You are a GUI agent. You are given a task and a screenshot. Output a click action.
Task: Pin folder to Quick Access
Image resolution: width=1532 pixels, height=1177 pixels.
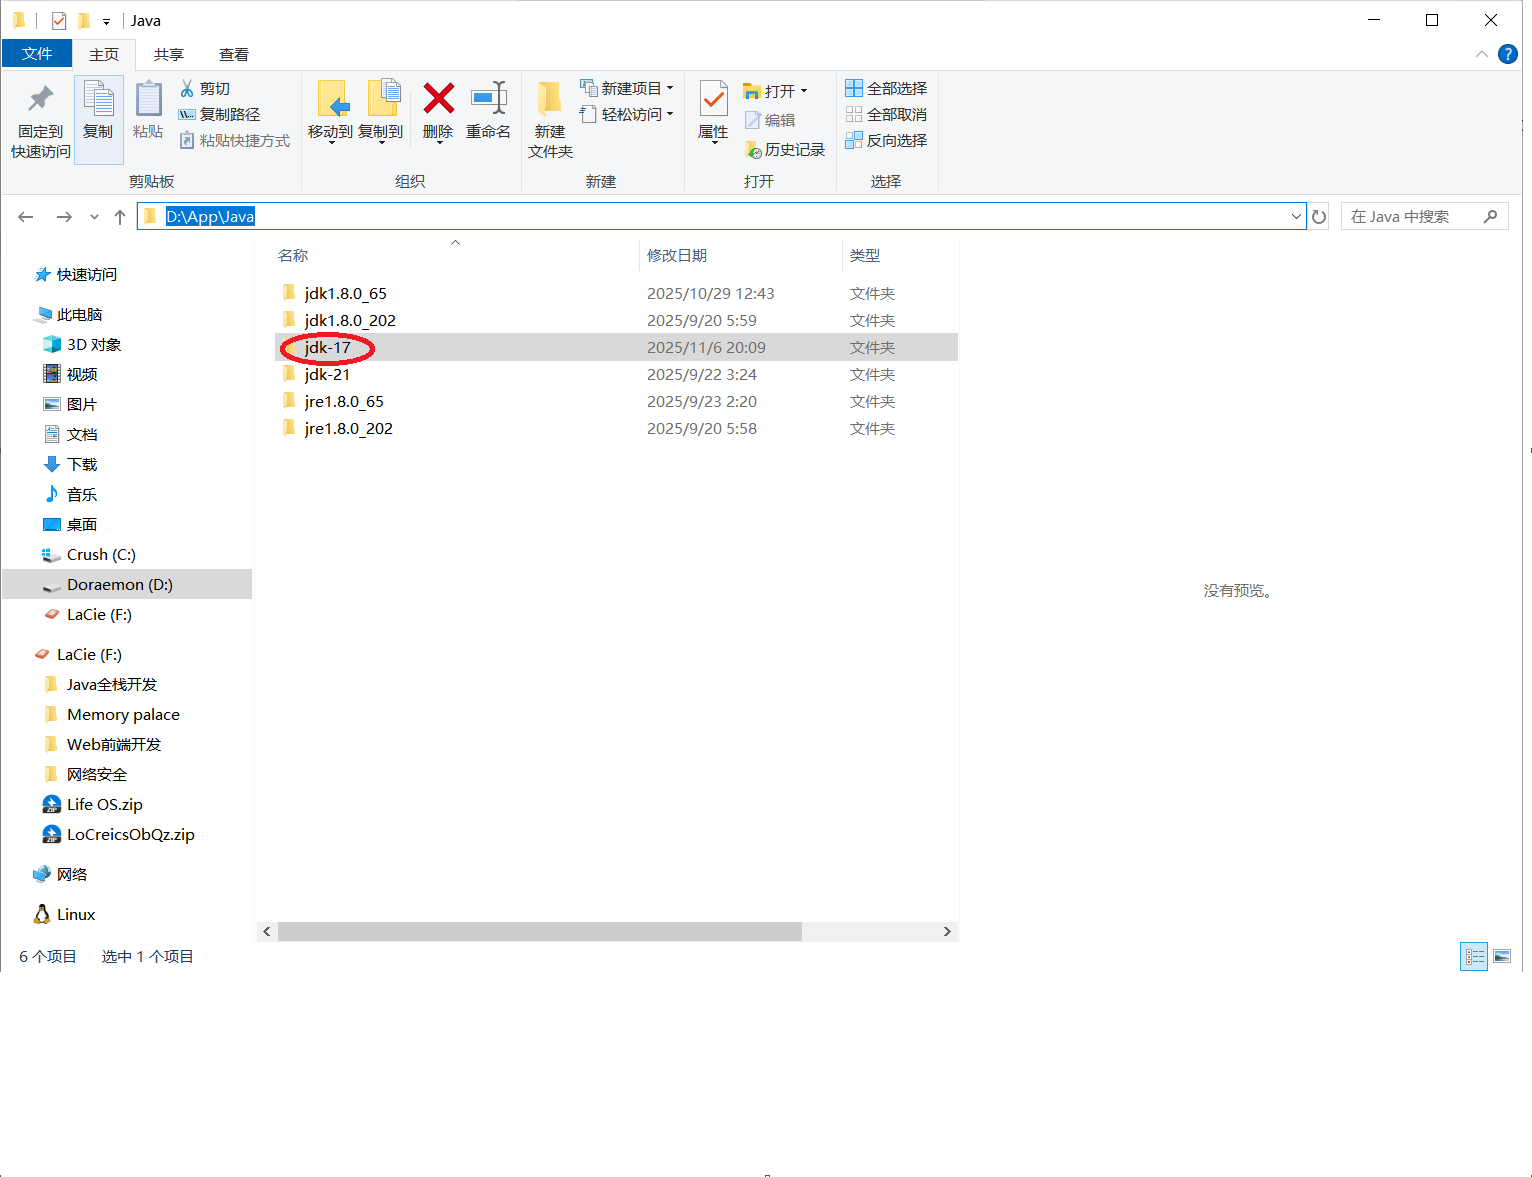40,100
